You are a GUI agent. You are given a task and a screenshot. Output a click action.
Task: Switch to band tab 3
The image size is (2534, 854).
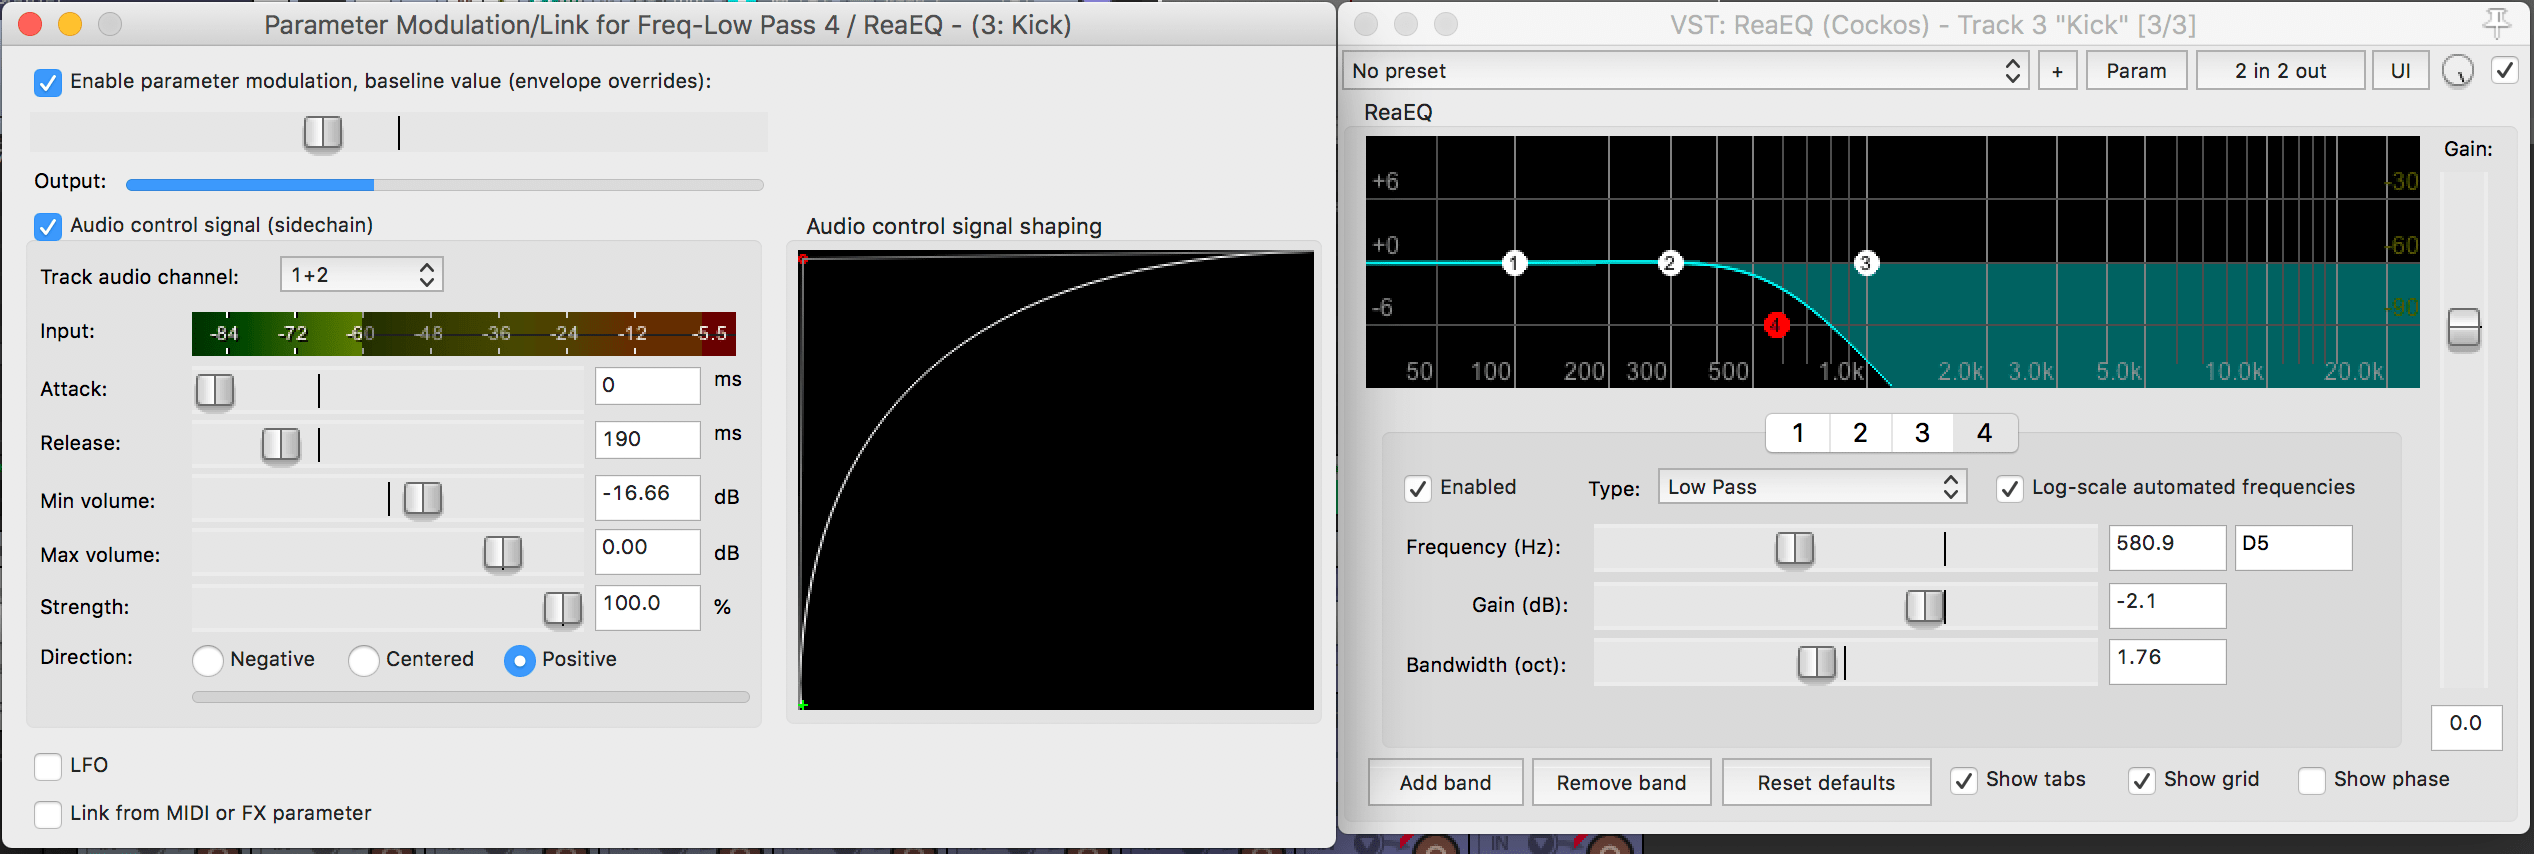pyautogui.click(x=1922, y=433)
